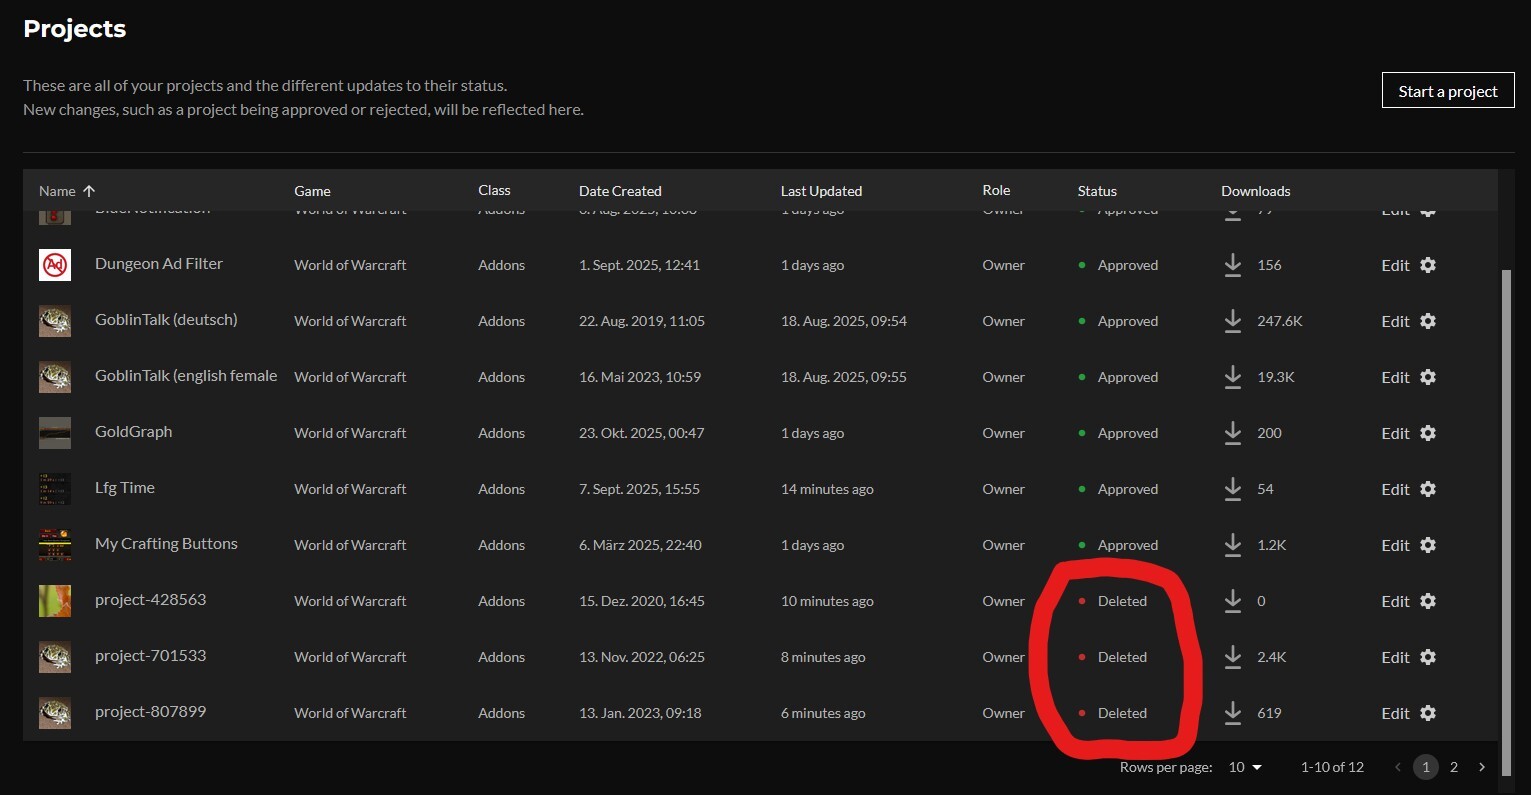This screenshot has height=795, width=1531.
Task: Click the Dungeon Ad Filter project thumbnail
Action: (x=55, y=265)
